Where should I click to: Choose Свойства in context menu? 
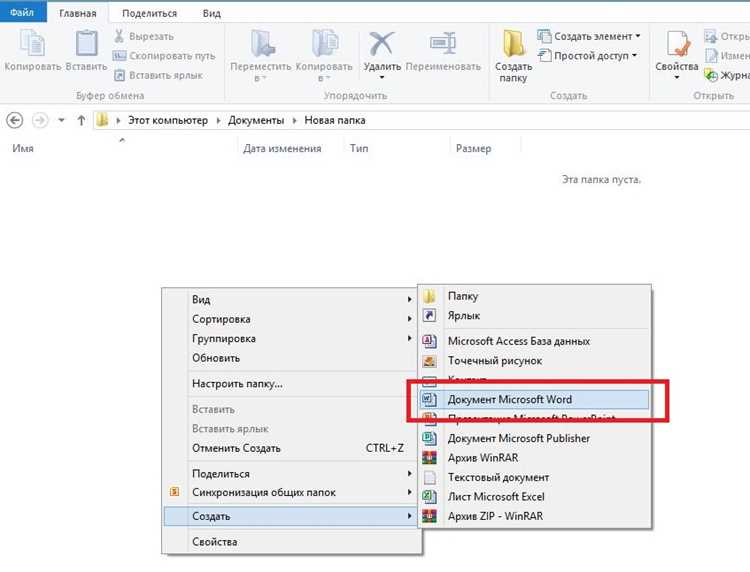click(x=292, y=542)
